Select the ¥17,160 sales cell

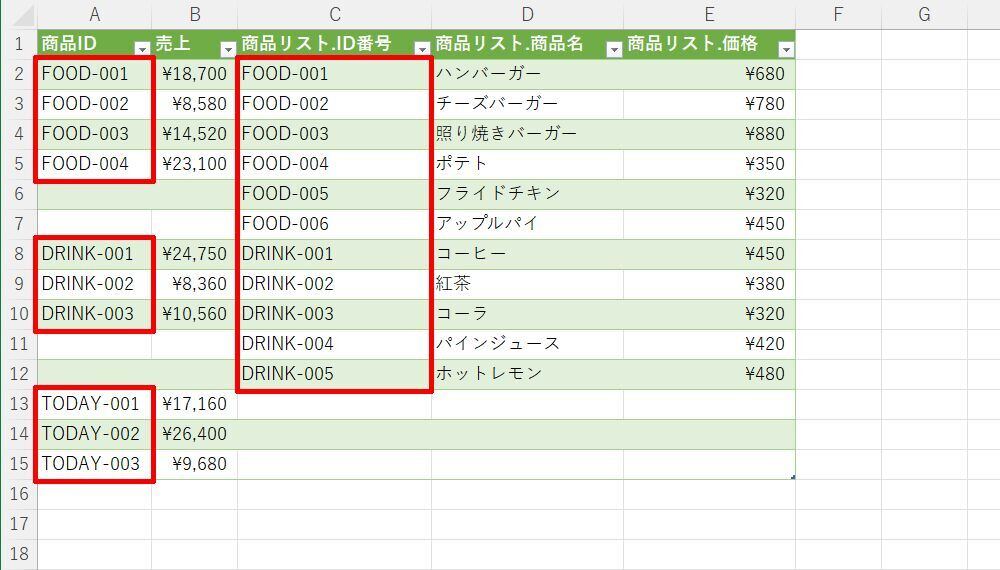pyautogui.click(x=195, y=404)
